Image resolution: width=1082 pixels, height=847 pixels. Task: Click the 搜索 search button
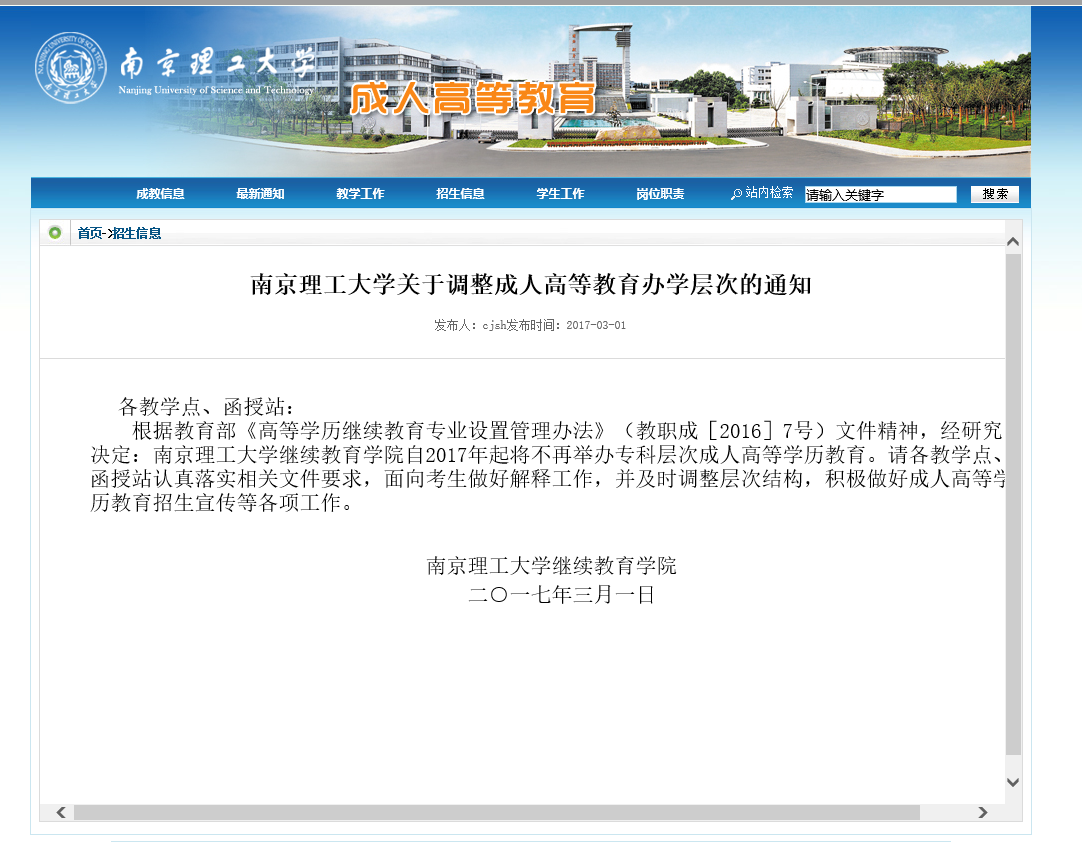pyautogui.click(x=995, y=194)
